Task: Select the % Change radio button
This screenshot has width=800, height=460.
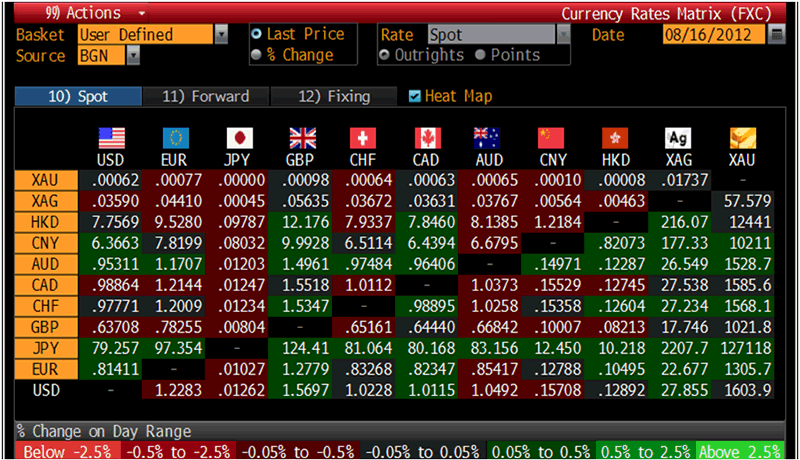Action: 257,55
